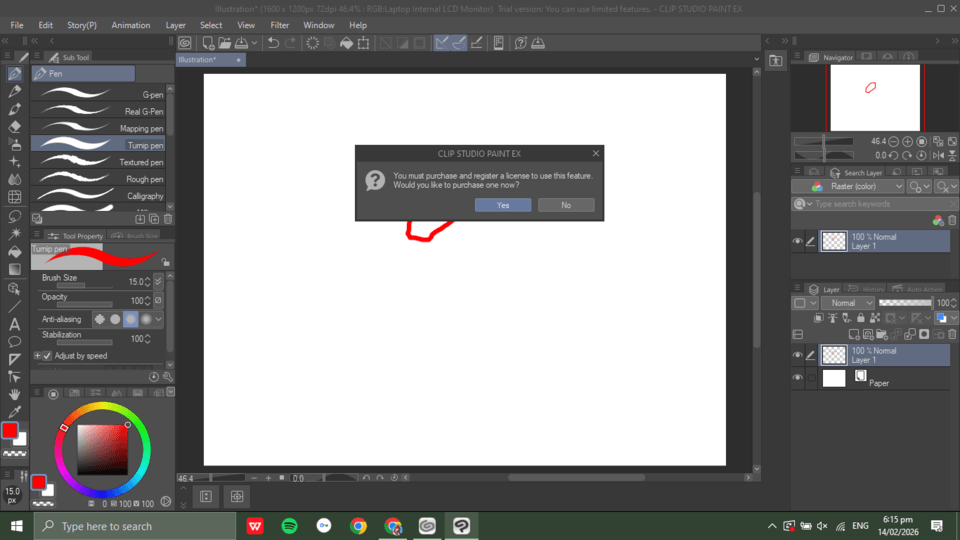
Task: Click the red main color swatch
Action: click(x=10, y=431)
